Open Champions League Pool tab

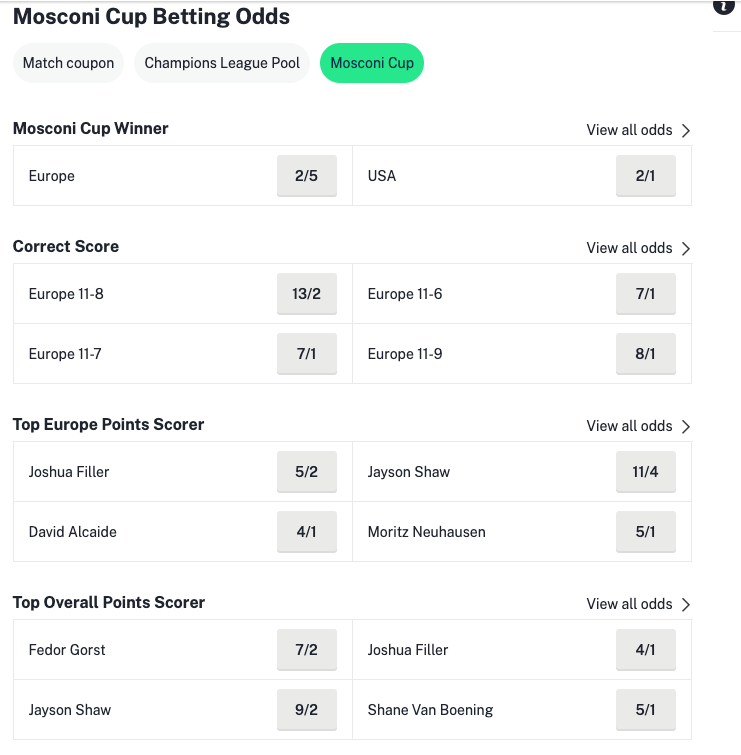[222, 63]
